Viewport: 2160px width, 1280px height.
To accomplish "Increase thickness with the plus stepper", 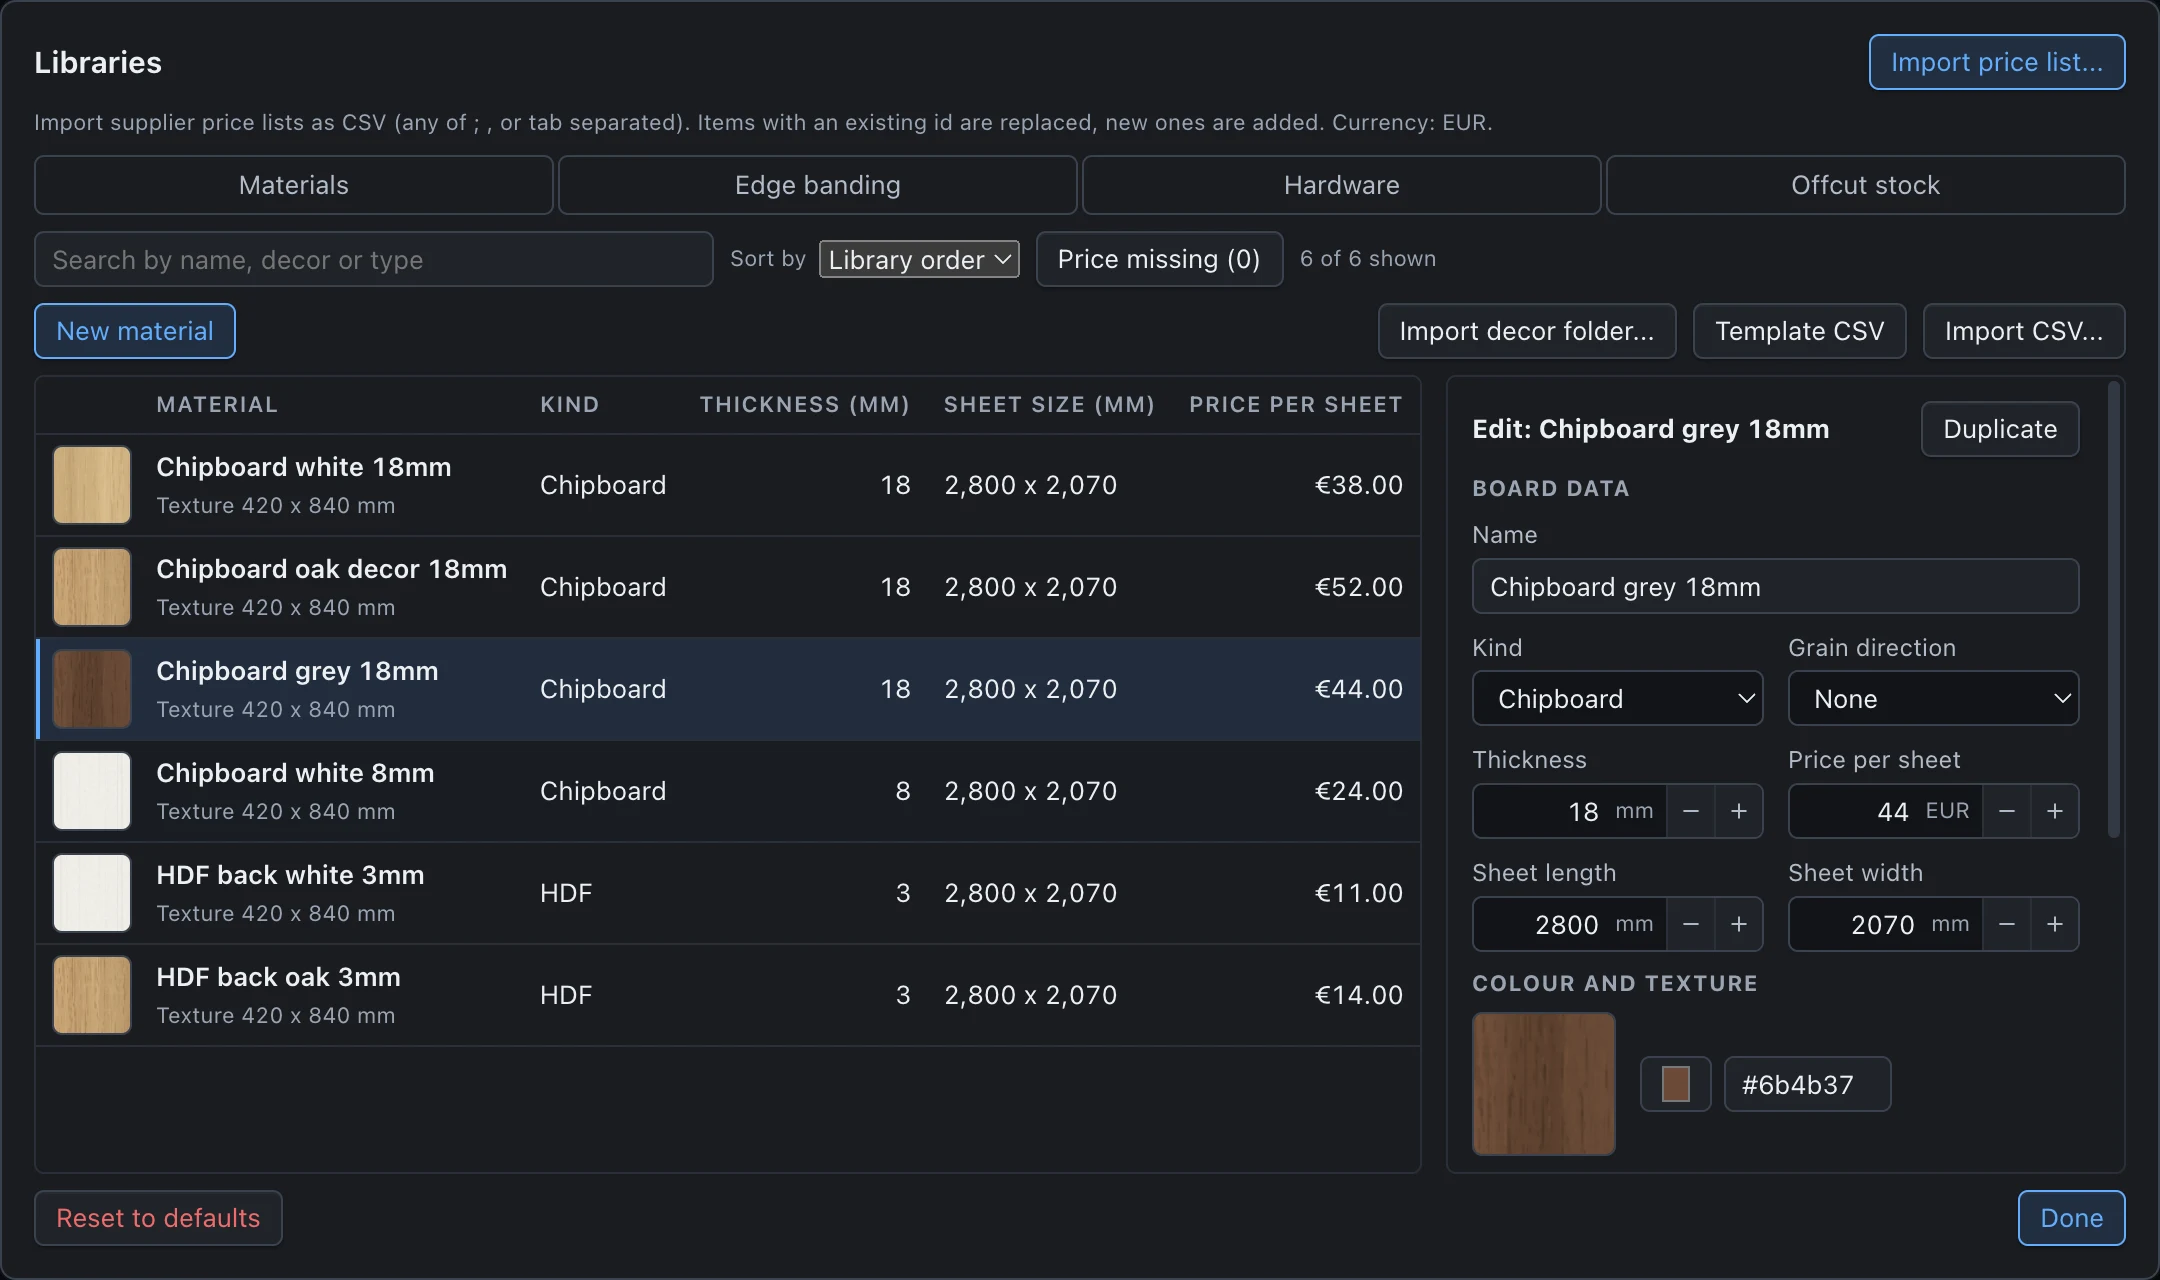I will [1739, 811].
